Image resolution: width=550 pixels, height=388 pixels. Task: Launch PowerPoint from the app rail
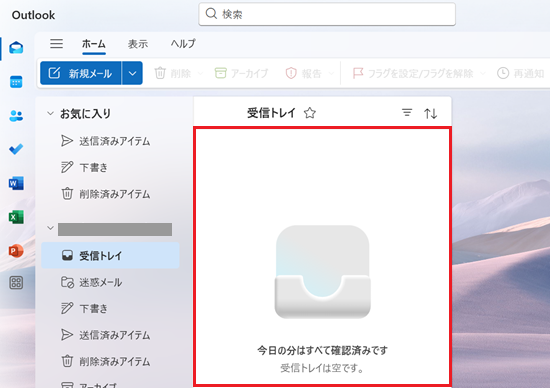16,251
